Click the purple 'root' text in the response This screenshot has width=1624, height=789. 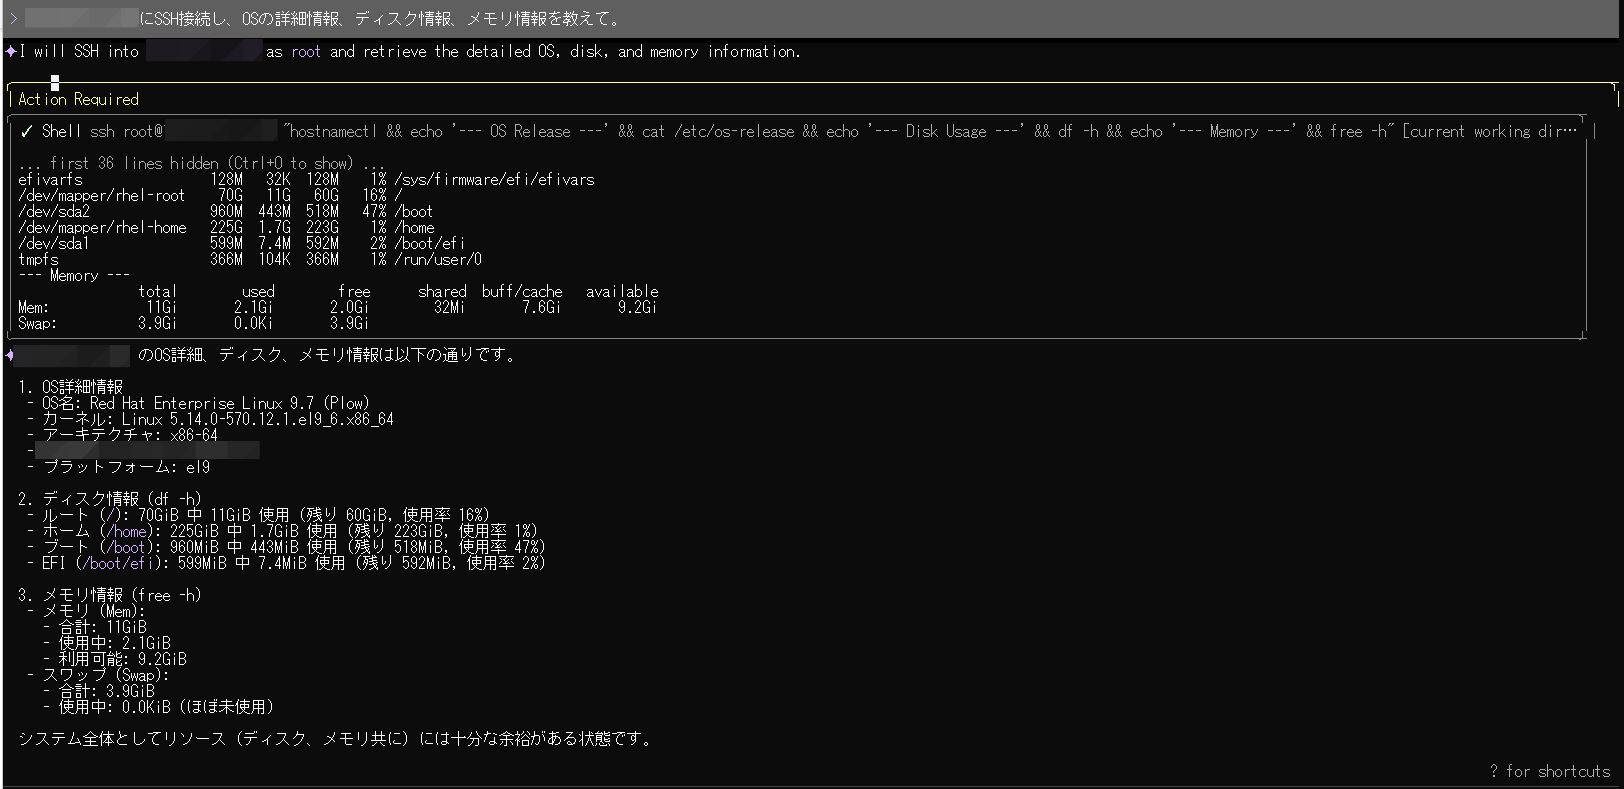(x=306, y=51)
